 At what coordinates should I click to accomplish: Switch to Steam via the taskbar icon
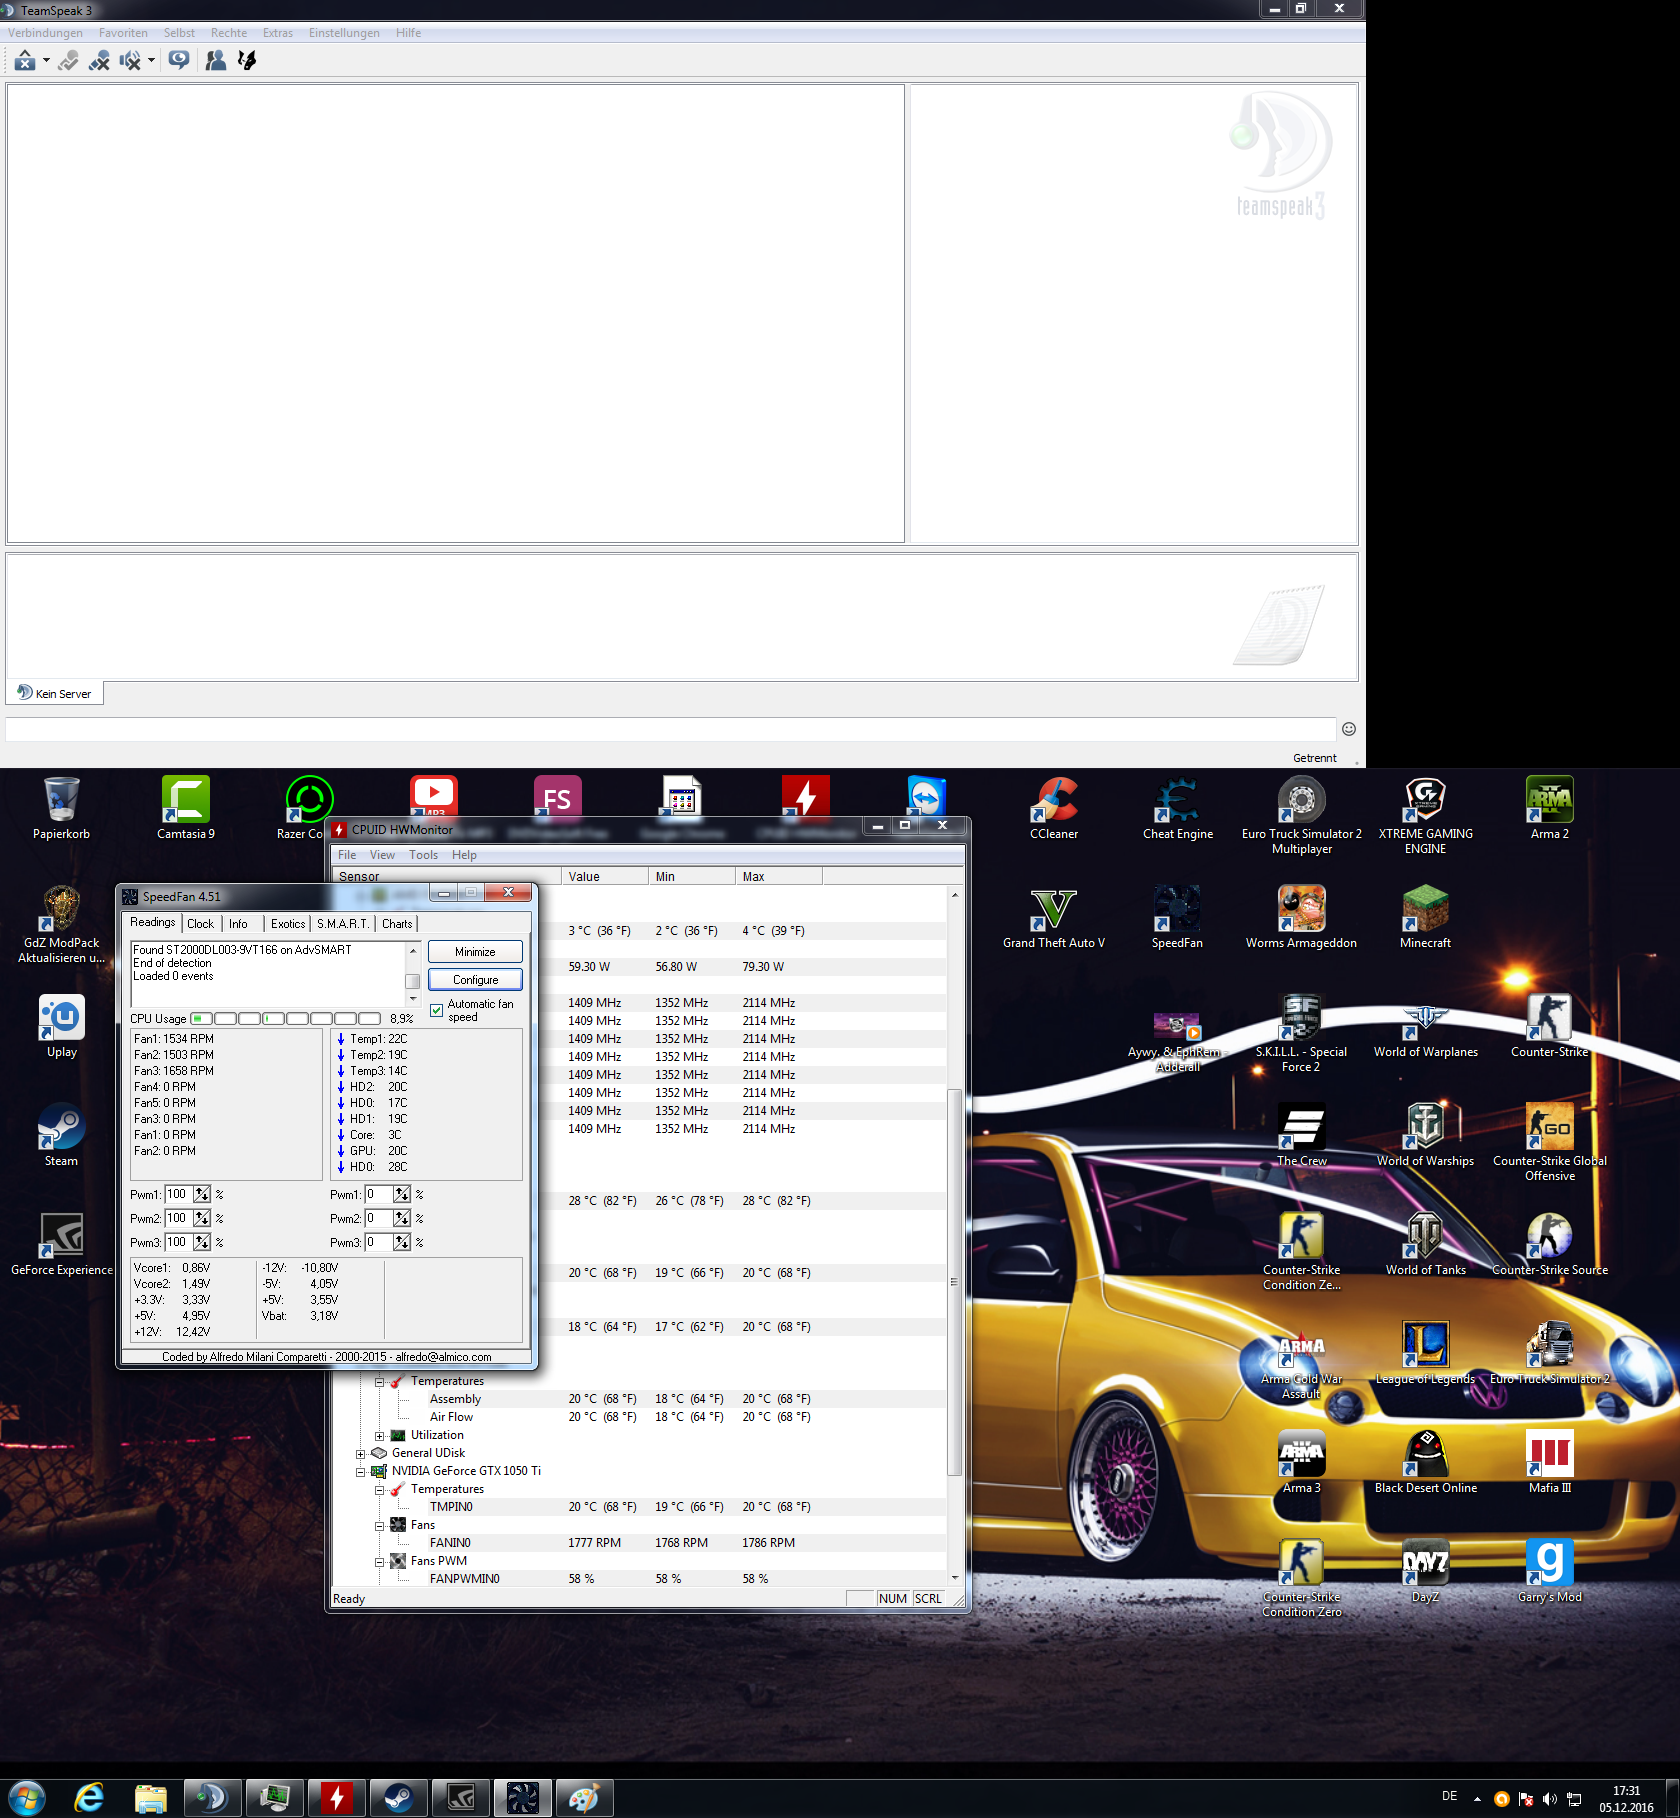point(399,1798)
